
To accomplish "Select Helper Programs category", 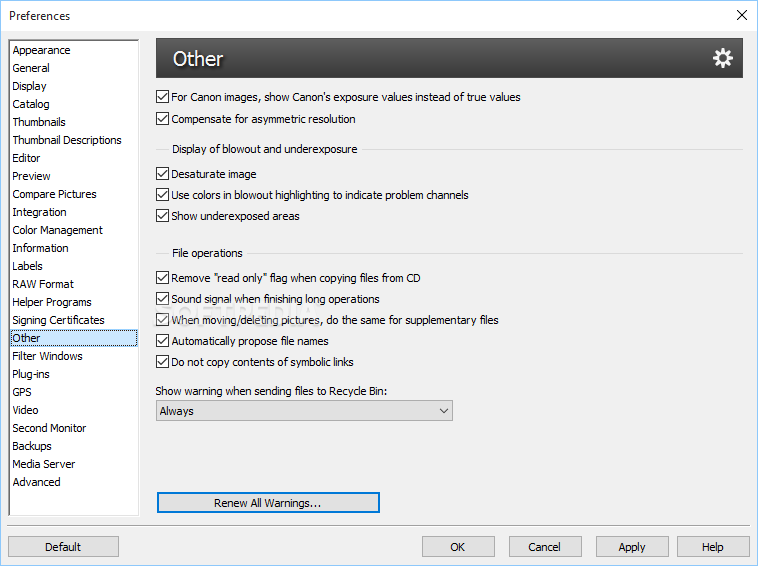I will [x=73, y=302].
